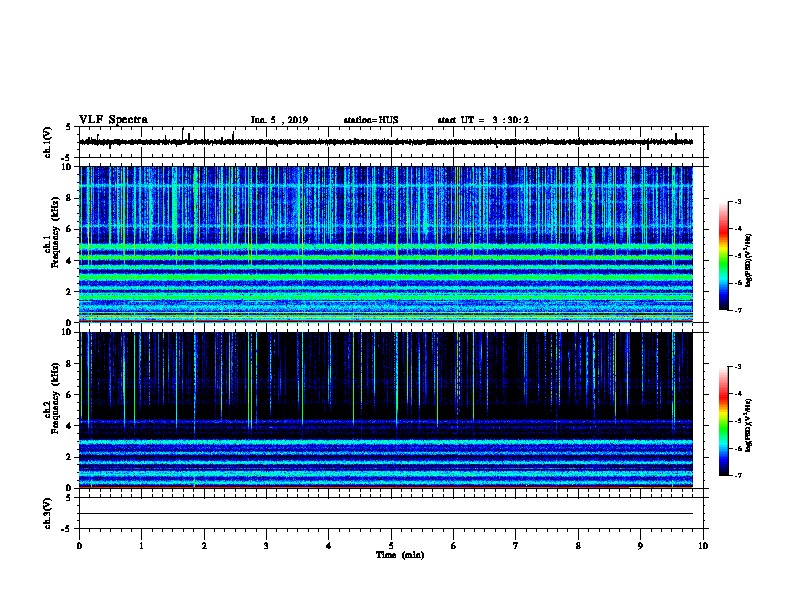This screenshot has height=612, width=792.
Task: Click time axis tick label "4"
Action: (329, 546)
